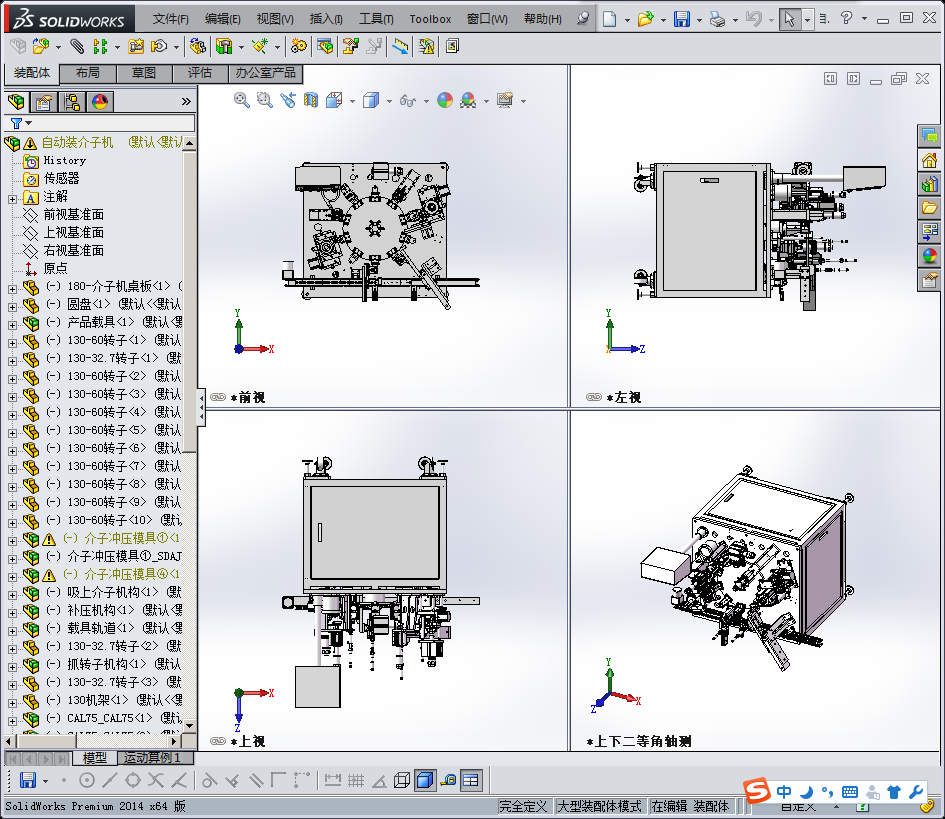Open the Design Library task pane
This screenshot has height=819, width=945.
click(x=929, y=184)
